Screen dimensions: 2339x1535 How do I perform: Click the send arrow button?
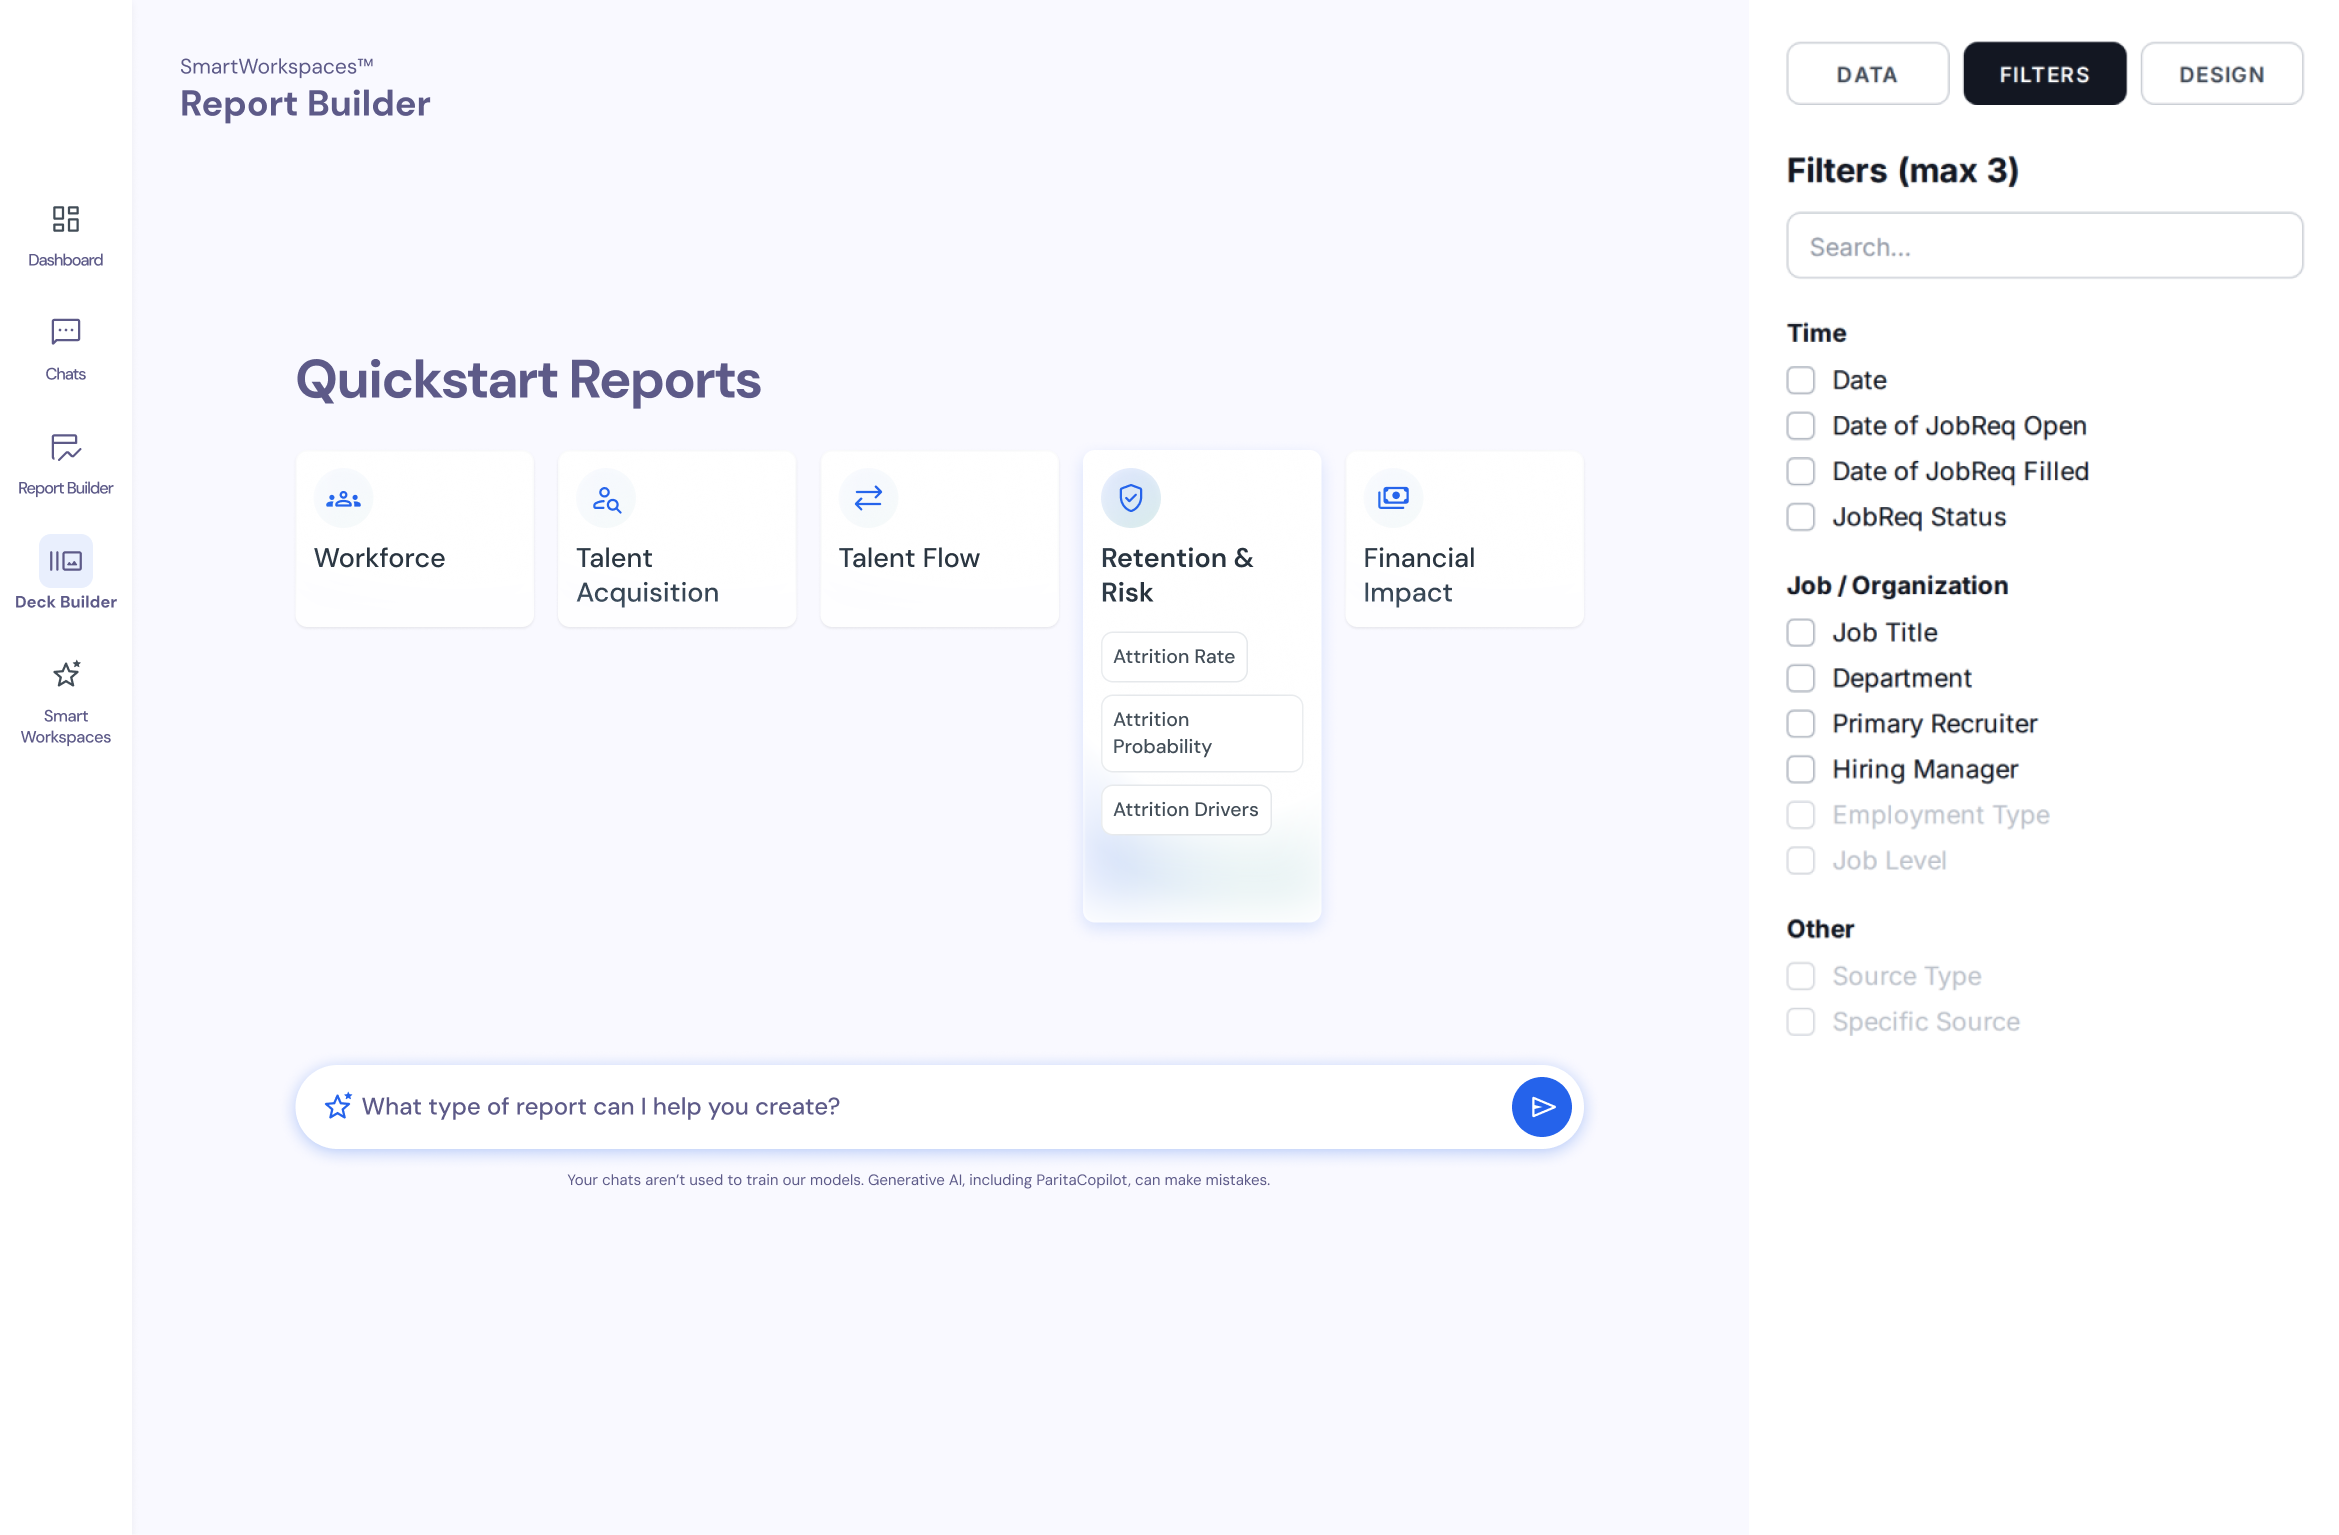(x=1541, y=1107)
